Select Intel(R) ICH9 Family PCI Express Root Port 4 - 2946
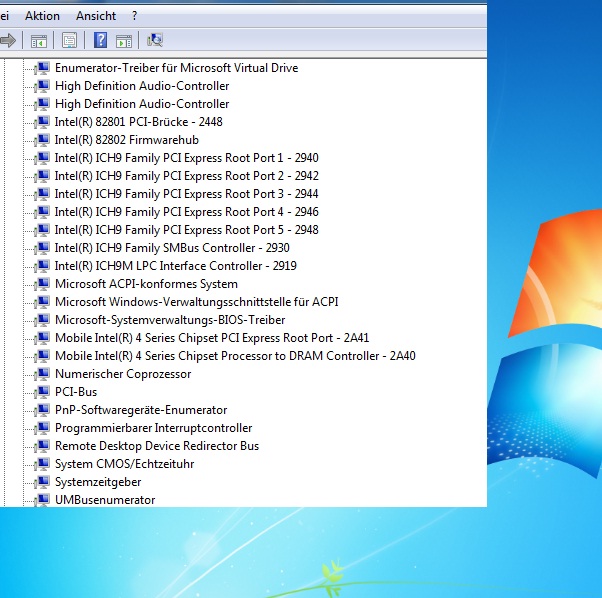 pyautogui.click(x=187, y=212)
